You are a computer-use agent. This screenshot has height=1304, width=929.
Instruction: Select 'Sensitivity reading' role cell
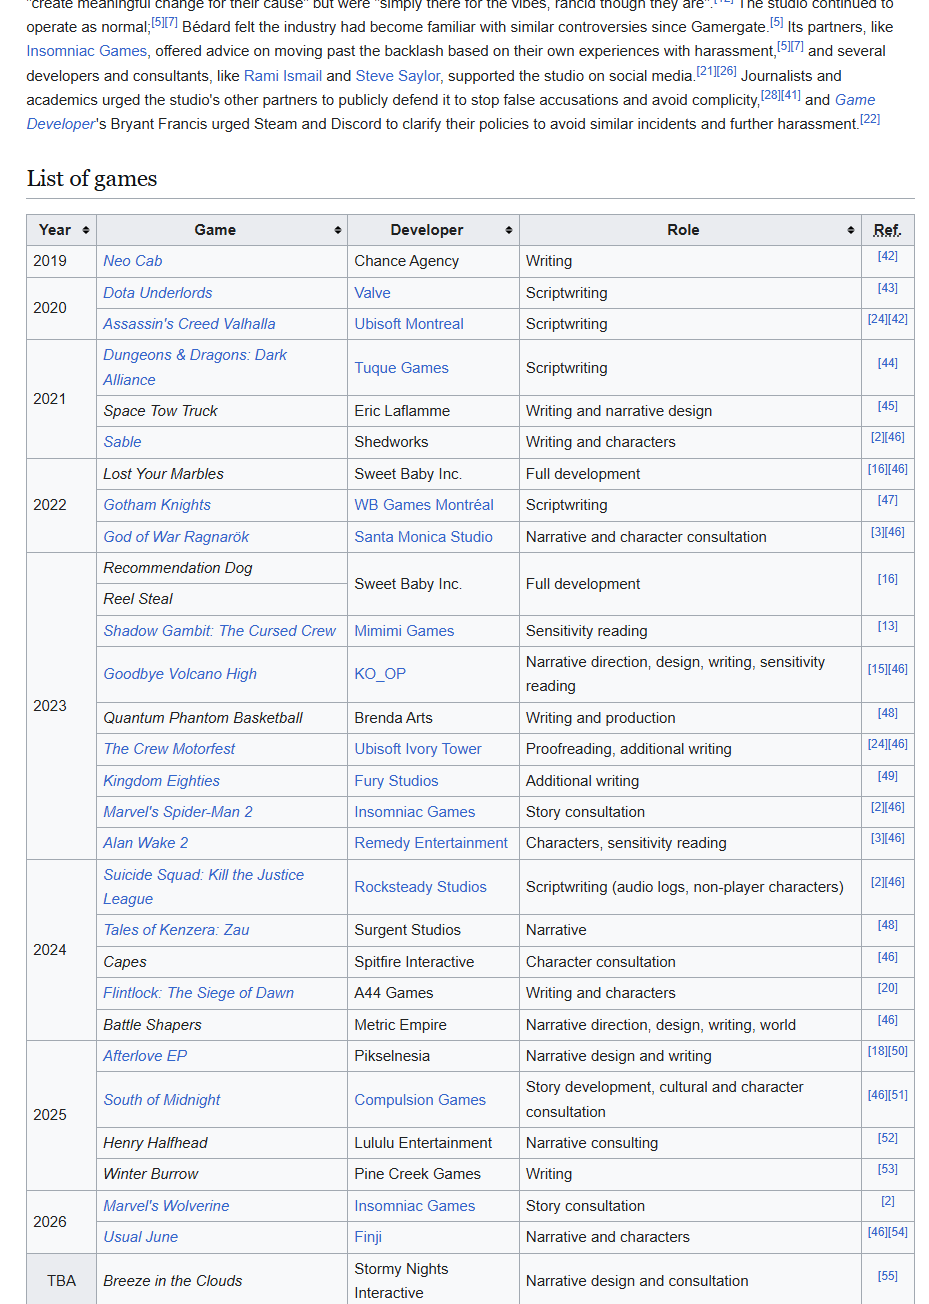click(x=690, y=631)
